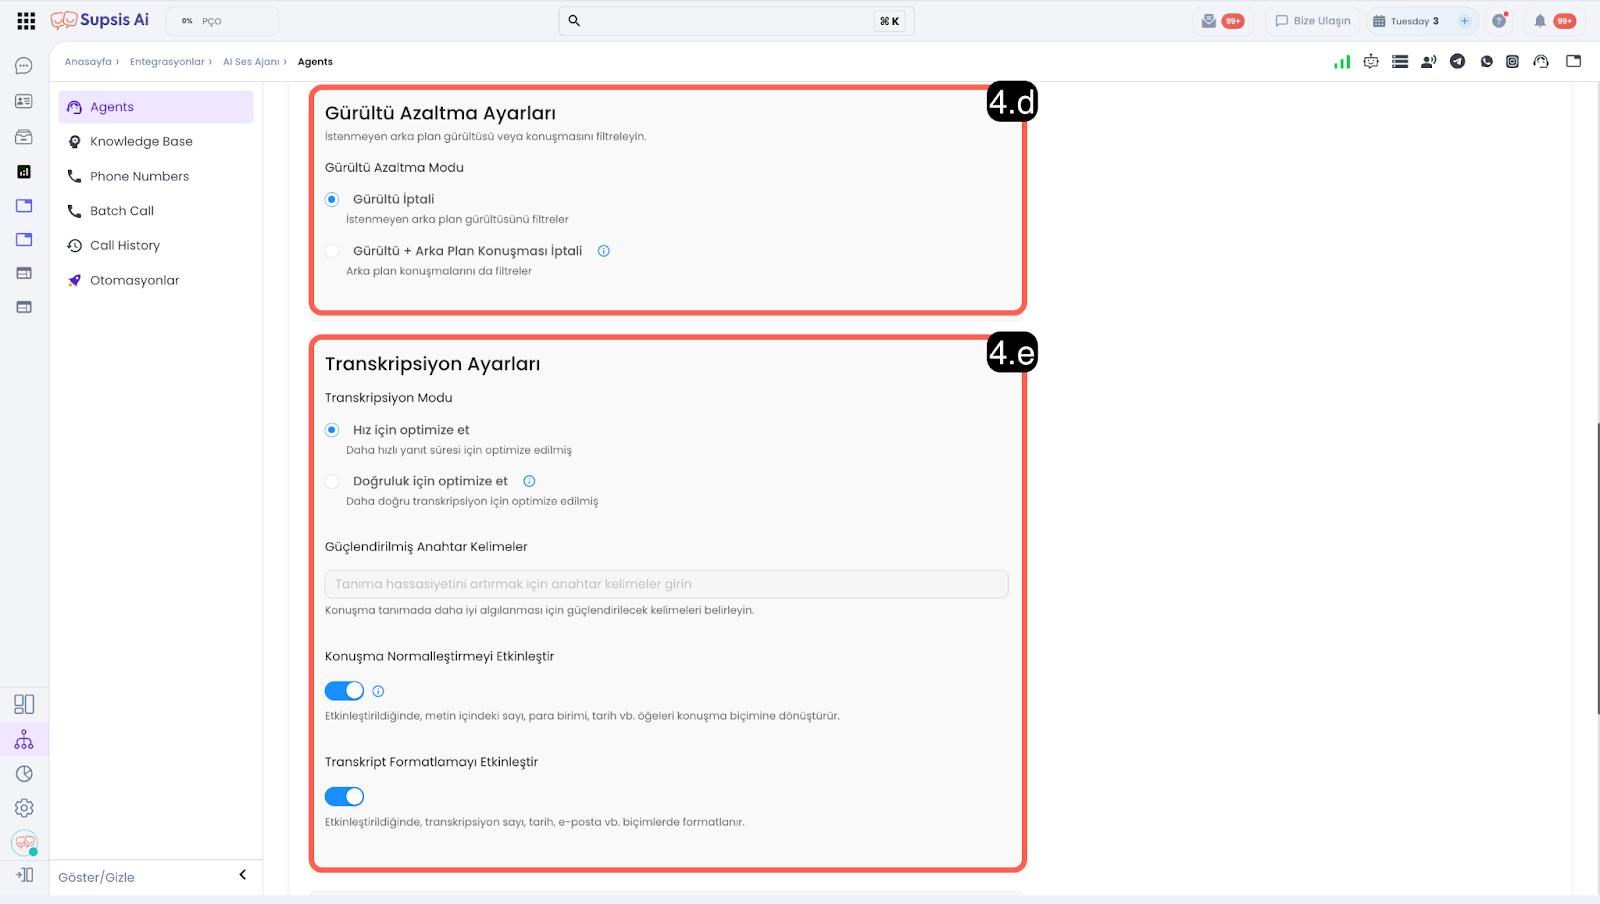The image size is (1600, 904).
Task: Click the chatbot robot icon
Action: click(1371, 62)
